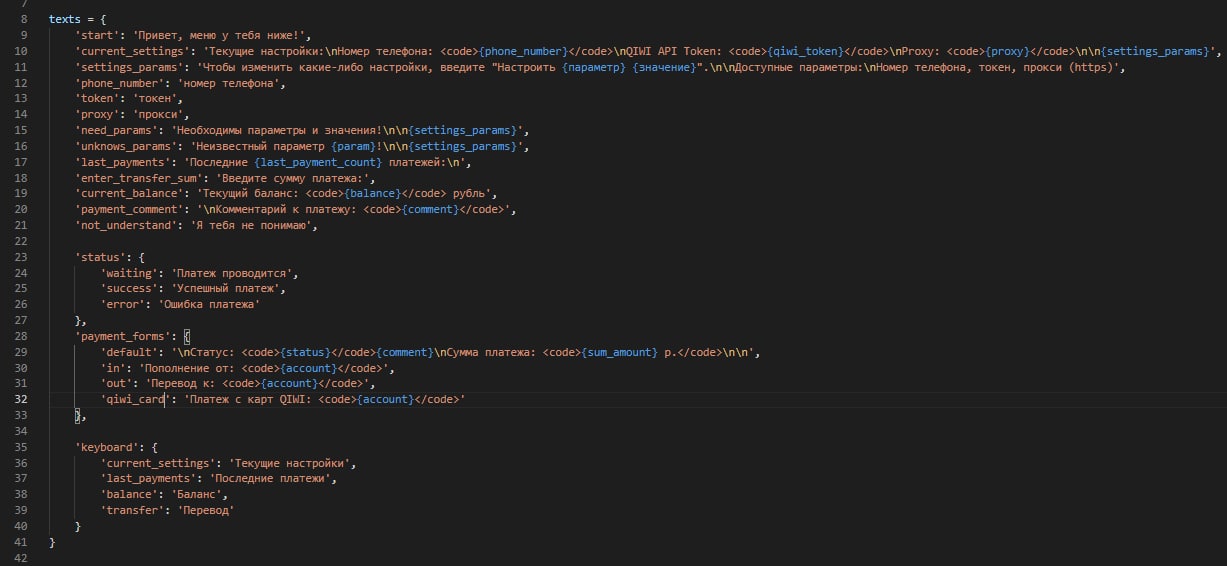
Task: Click the 'not_understand' key
Action: tap(127, 226)
